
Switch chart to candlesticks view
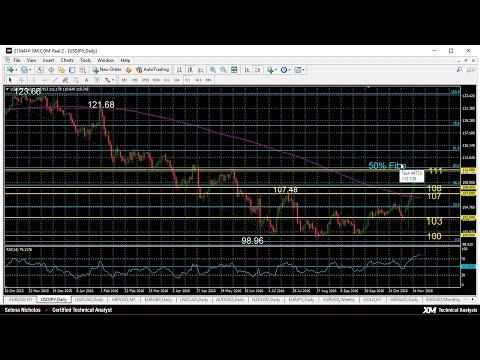click(190, 70)
